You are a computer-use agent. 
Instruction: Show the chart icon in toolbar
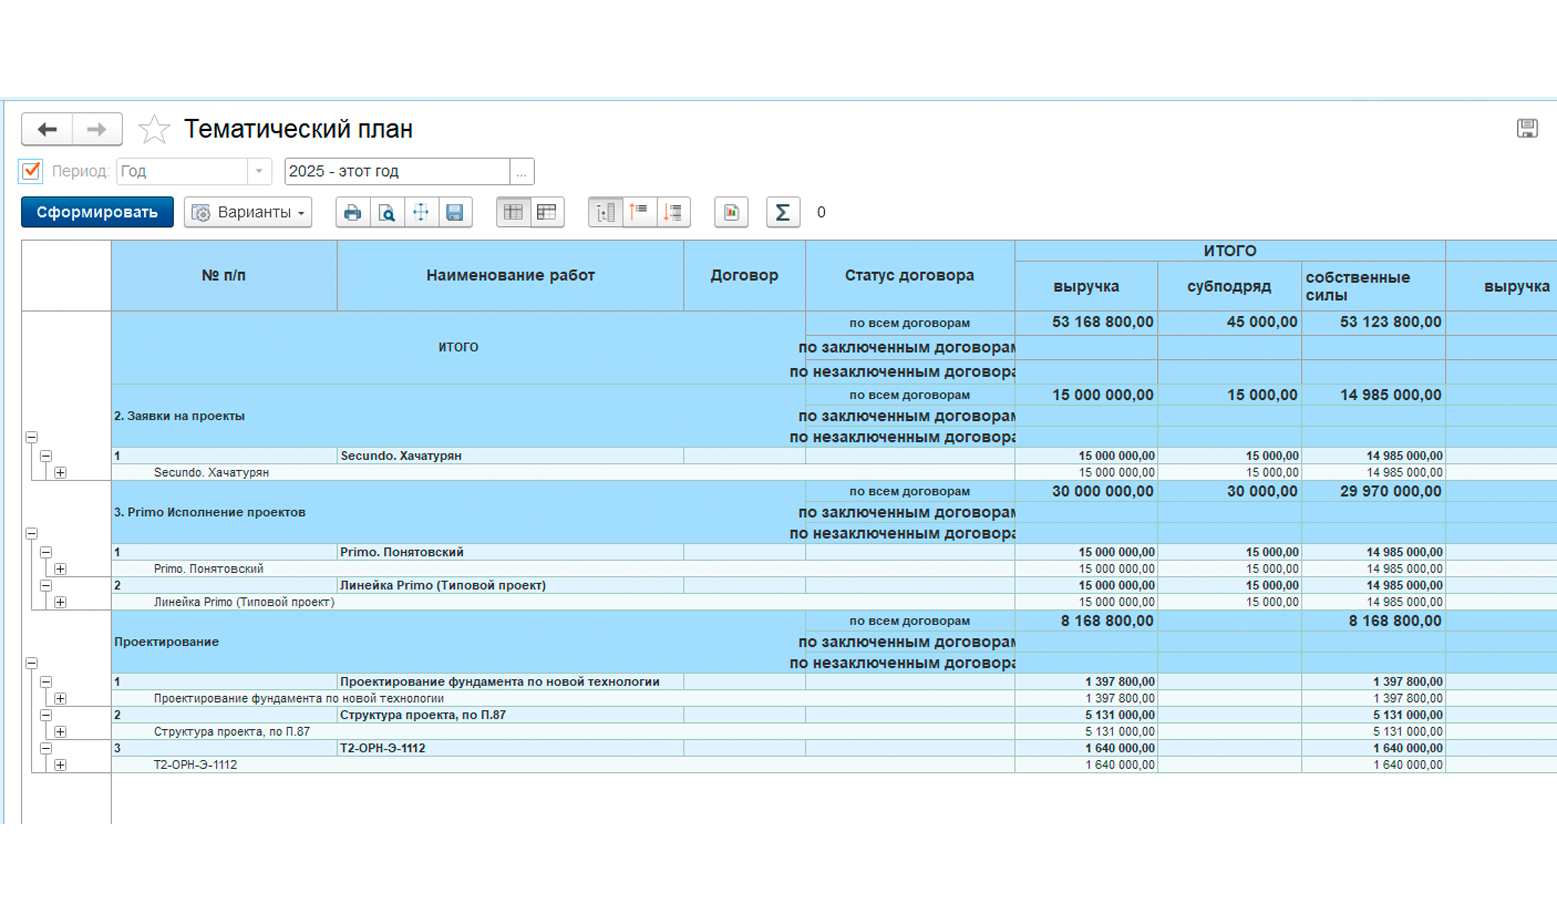[x=731, y=212]
